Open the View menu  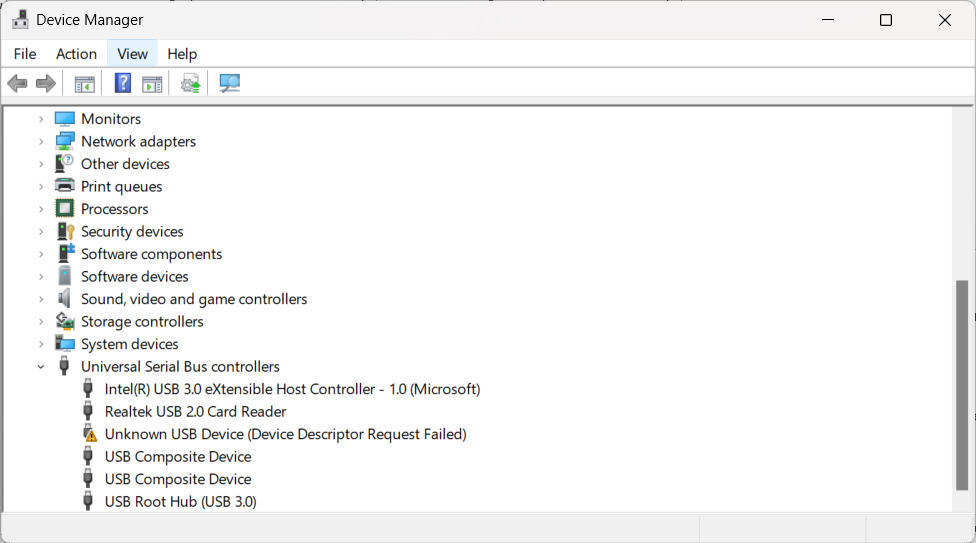(x=133, y=54)
